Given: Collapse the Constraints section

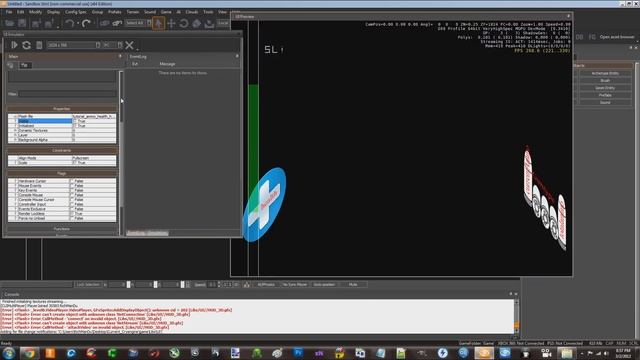Looking at the screenshot, I should [x=62, y=151].
